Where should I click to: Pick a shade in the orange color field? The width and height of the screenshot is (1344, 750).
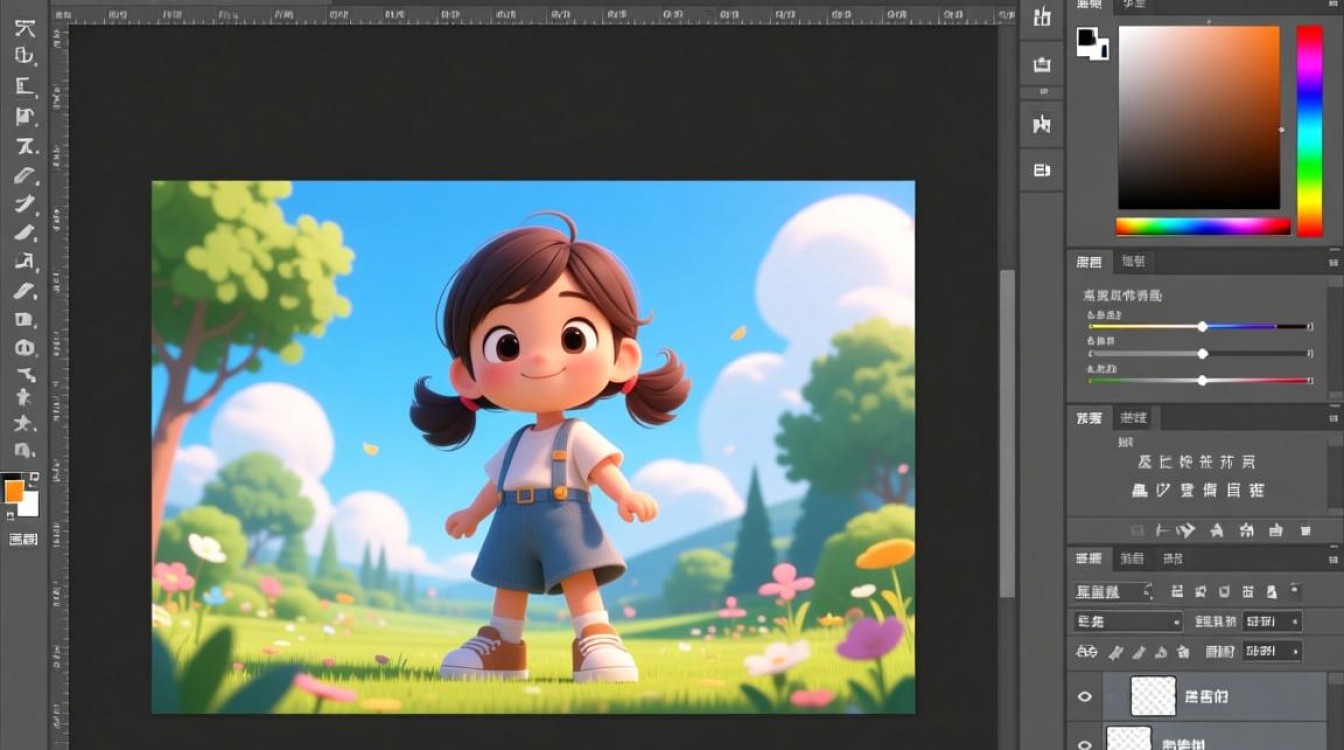[1199, 117]
